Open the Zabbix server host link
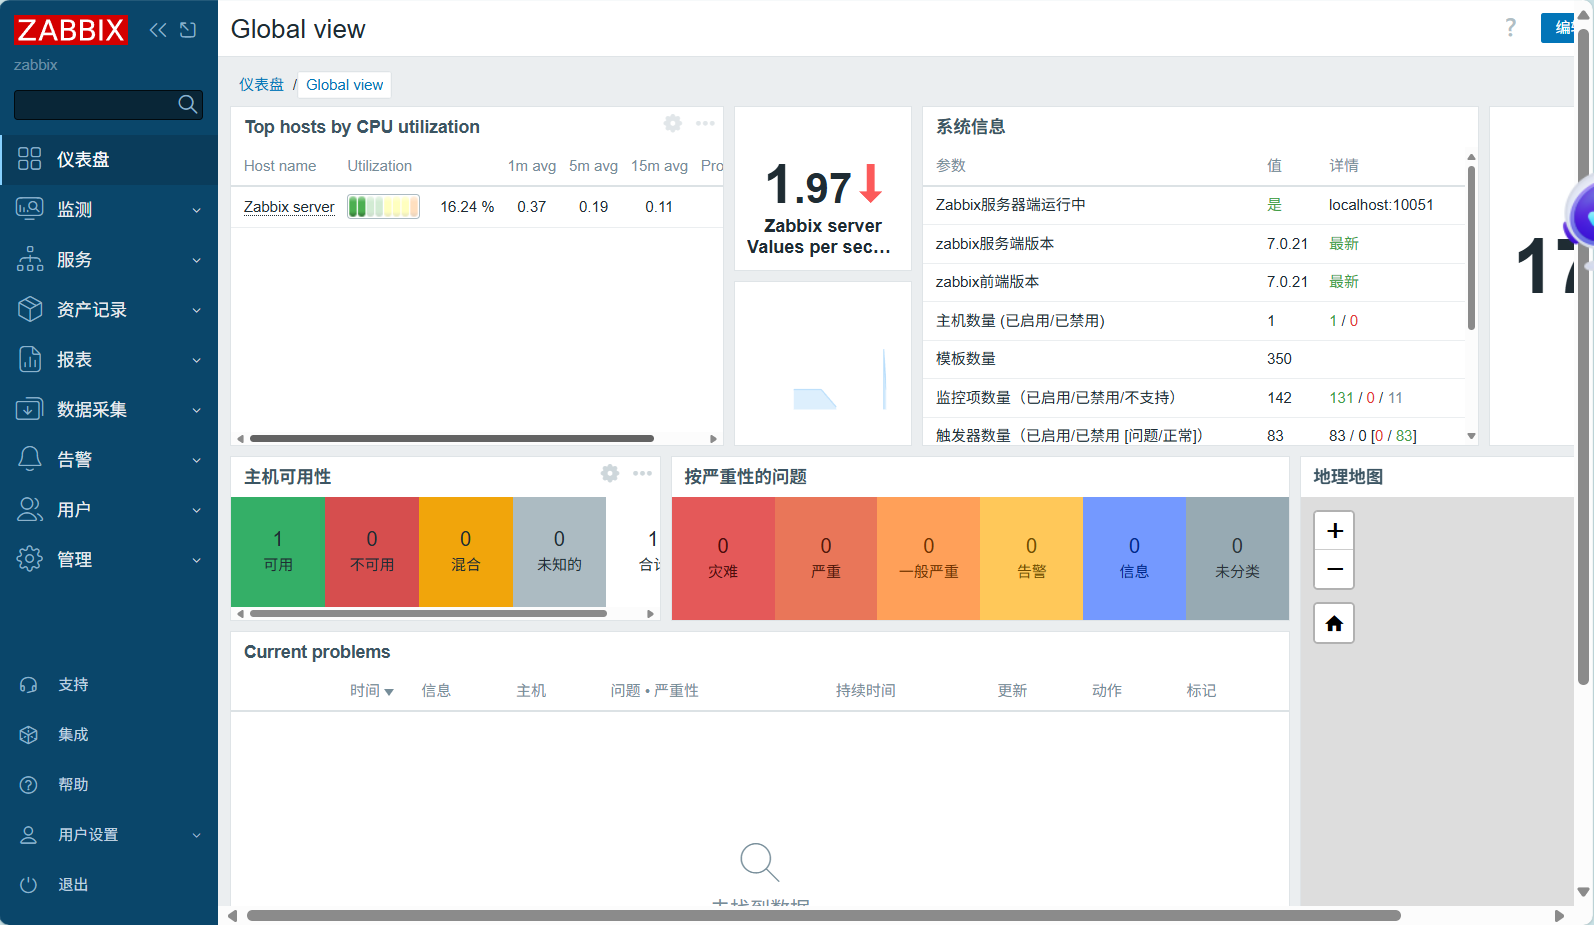 (x=289, y=207)
